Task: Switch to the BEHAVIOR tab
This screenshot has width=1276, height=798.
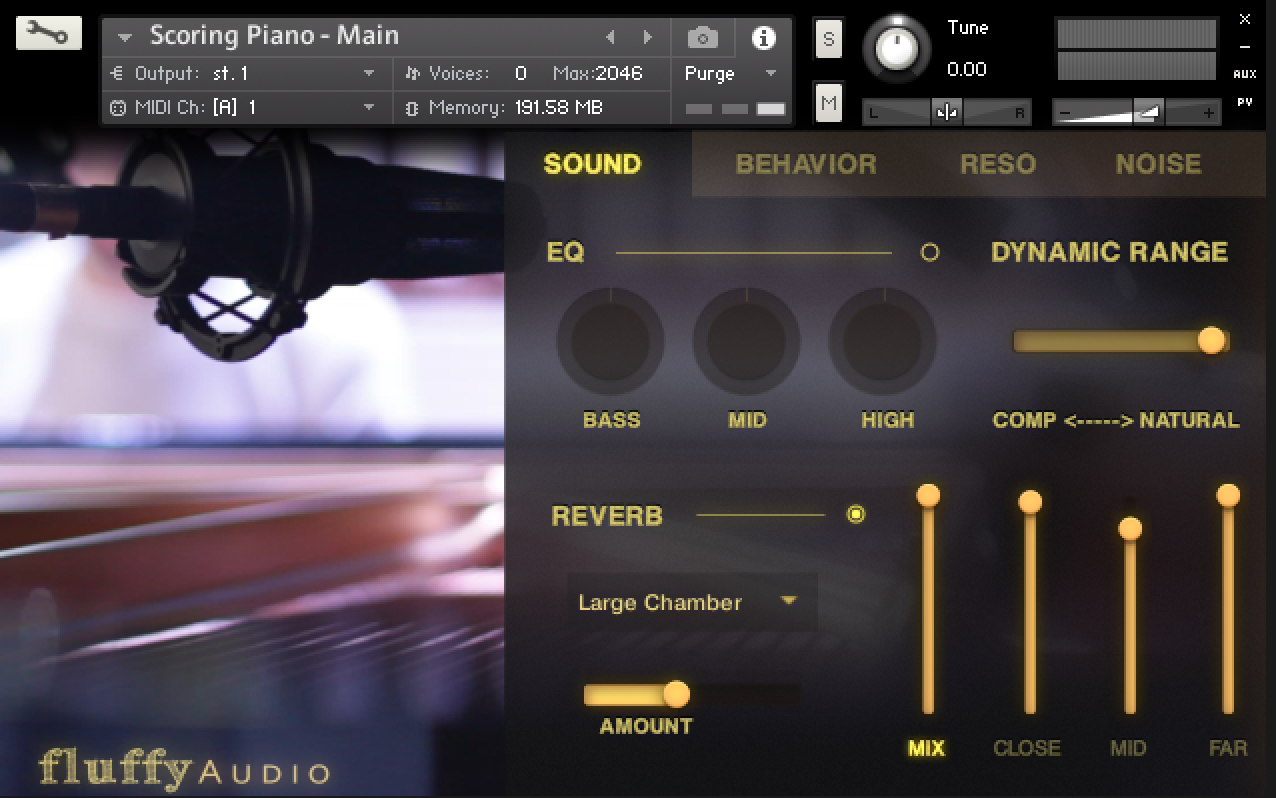Action: 806,164
